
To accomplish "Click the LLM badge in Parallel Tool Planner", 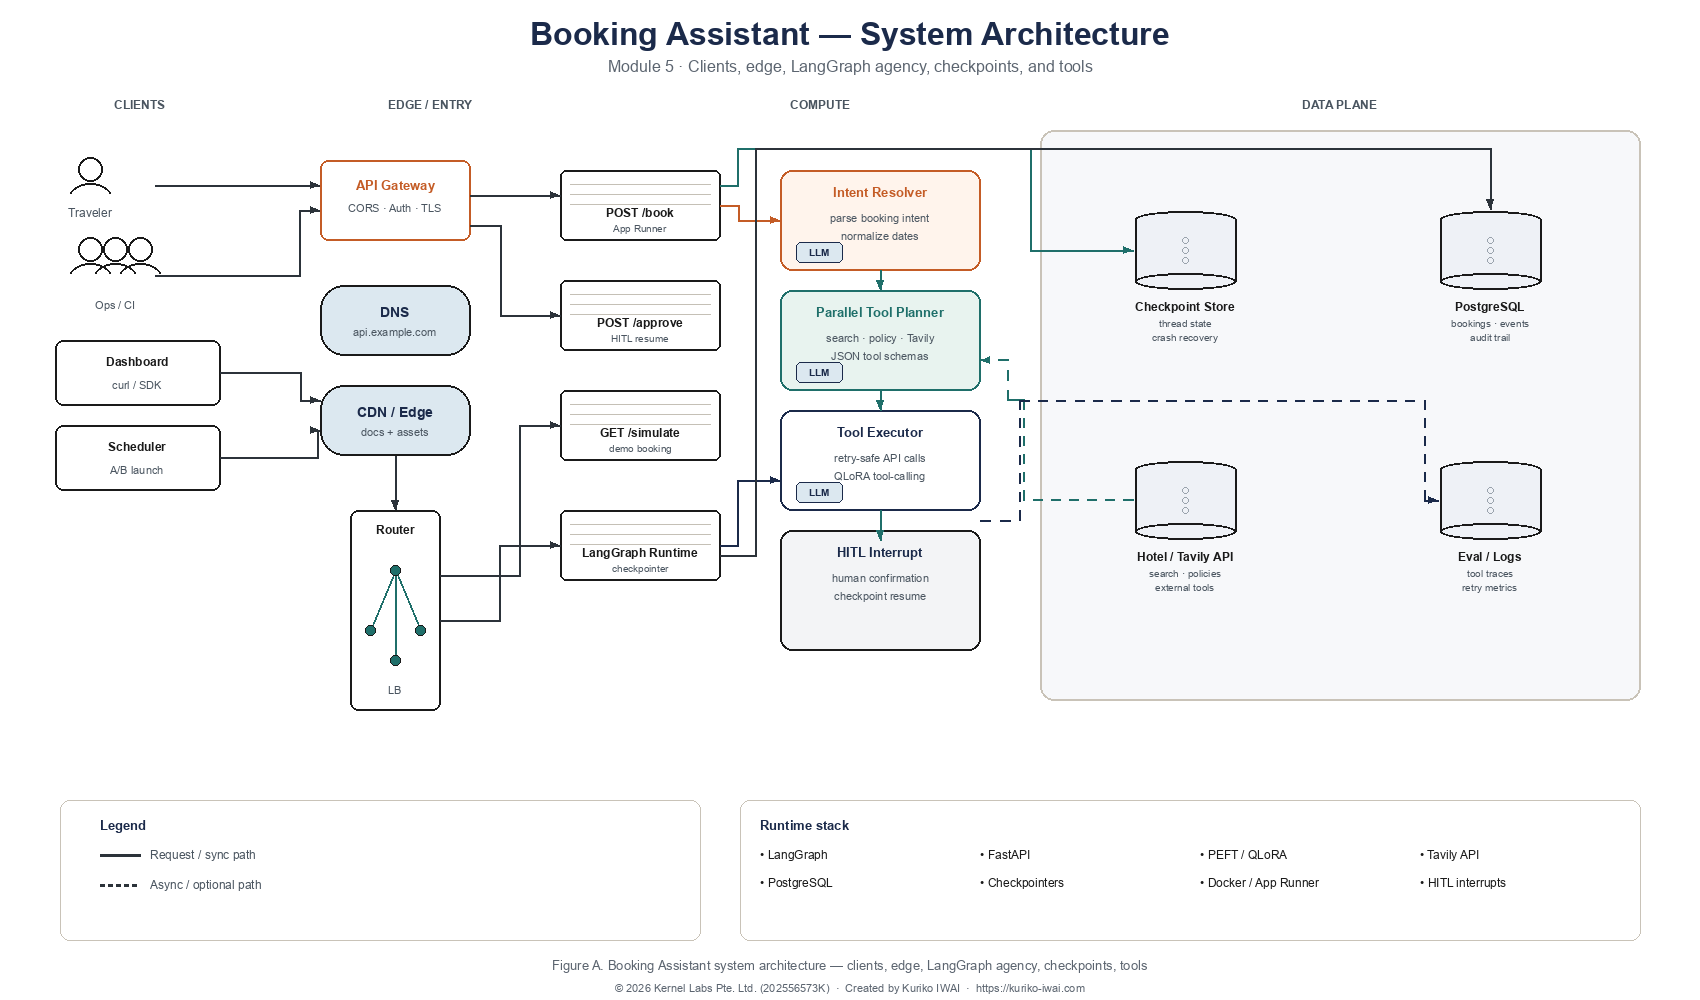I will point(819,372).
